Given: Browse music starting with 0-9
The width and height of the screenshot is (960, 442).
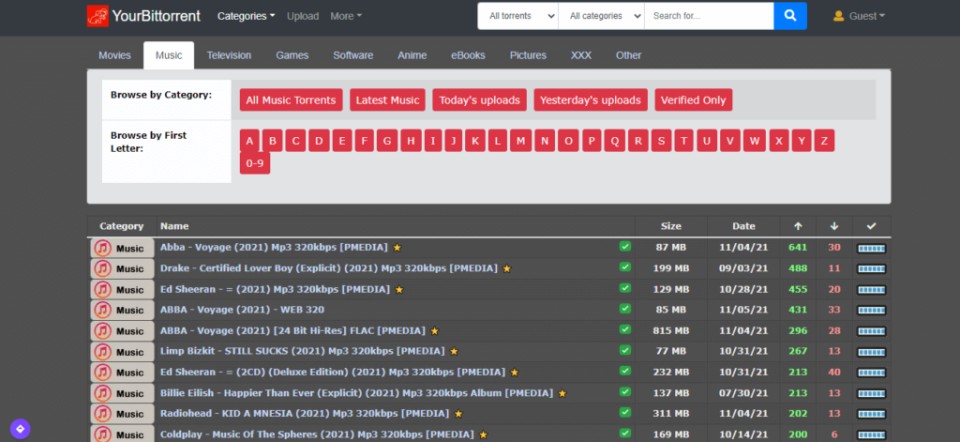Looking at the screenshot, I should tap(255, 163).
